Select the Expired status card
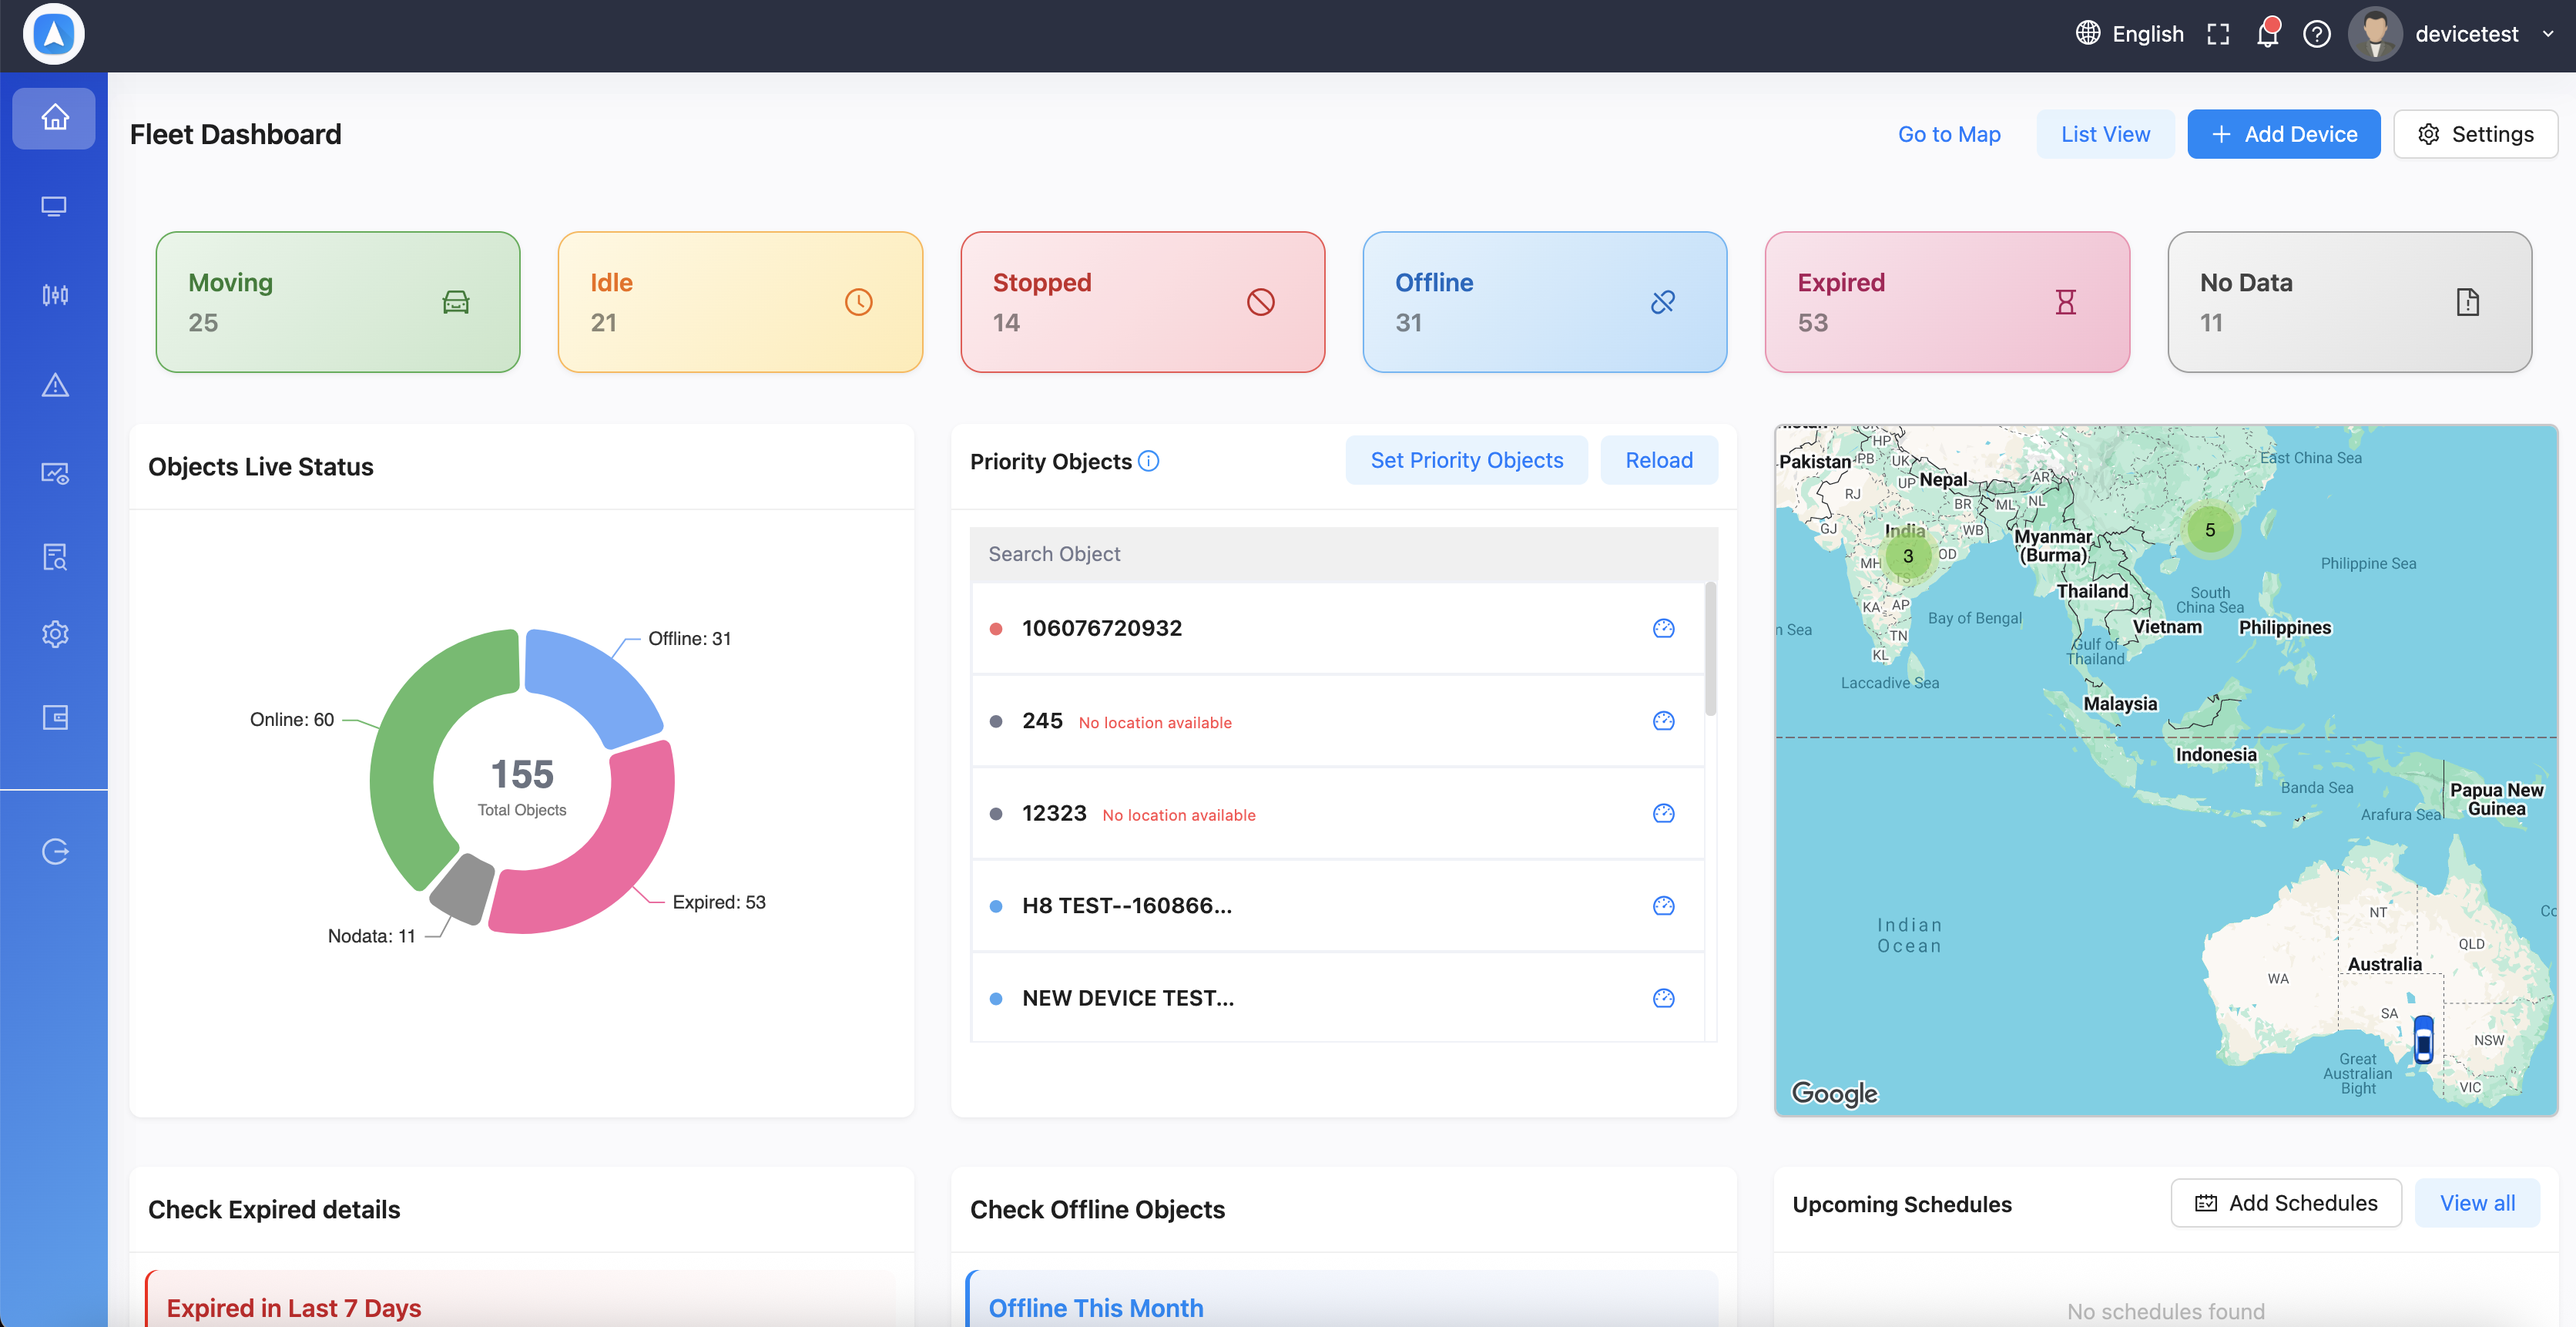2576x1327 pixels. tap(1947, 302)
